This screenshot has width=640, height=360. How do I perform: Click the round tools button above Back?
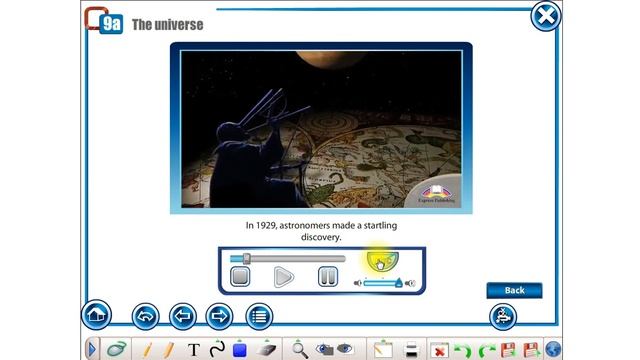pos(503,317)
